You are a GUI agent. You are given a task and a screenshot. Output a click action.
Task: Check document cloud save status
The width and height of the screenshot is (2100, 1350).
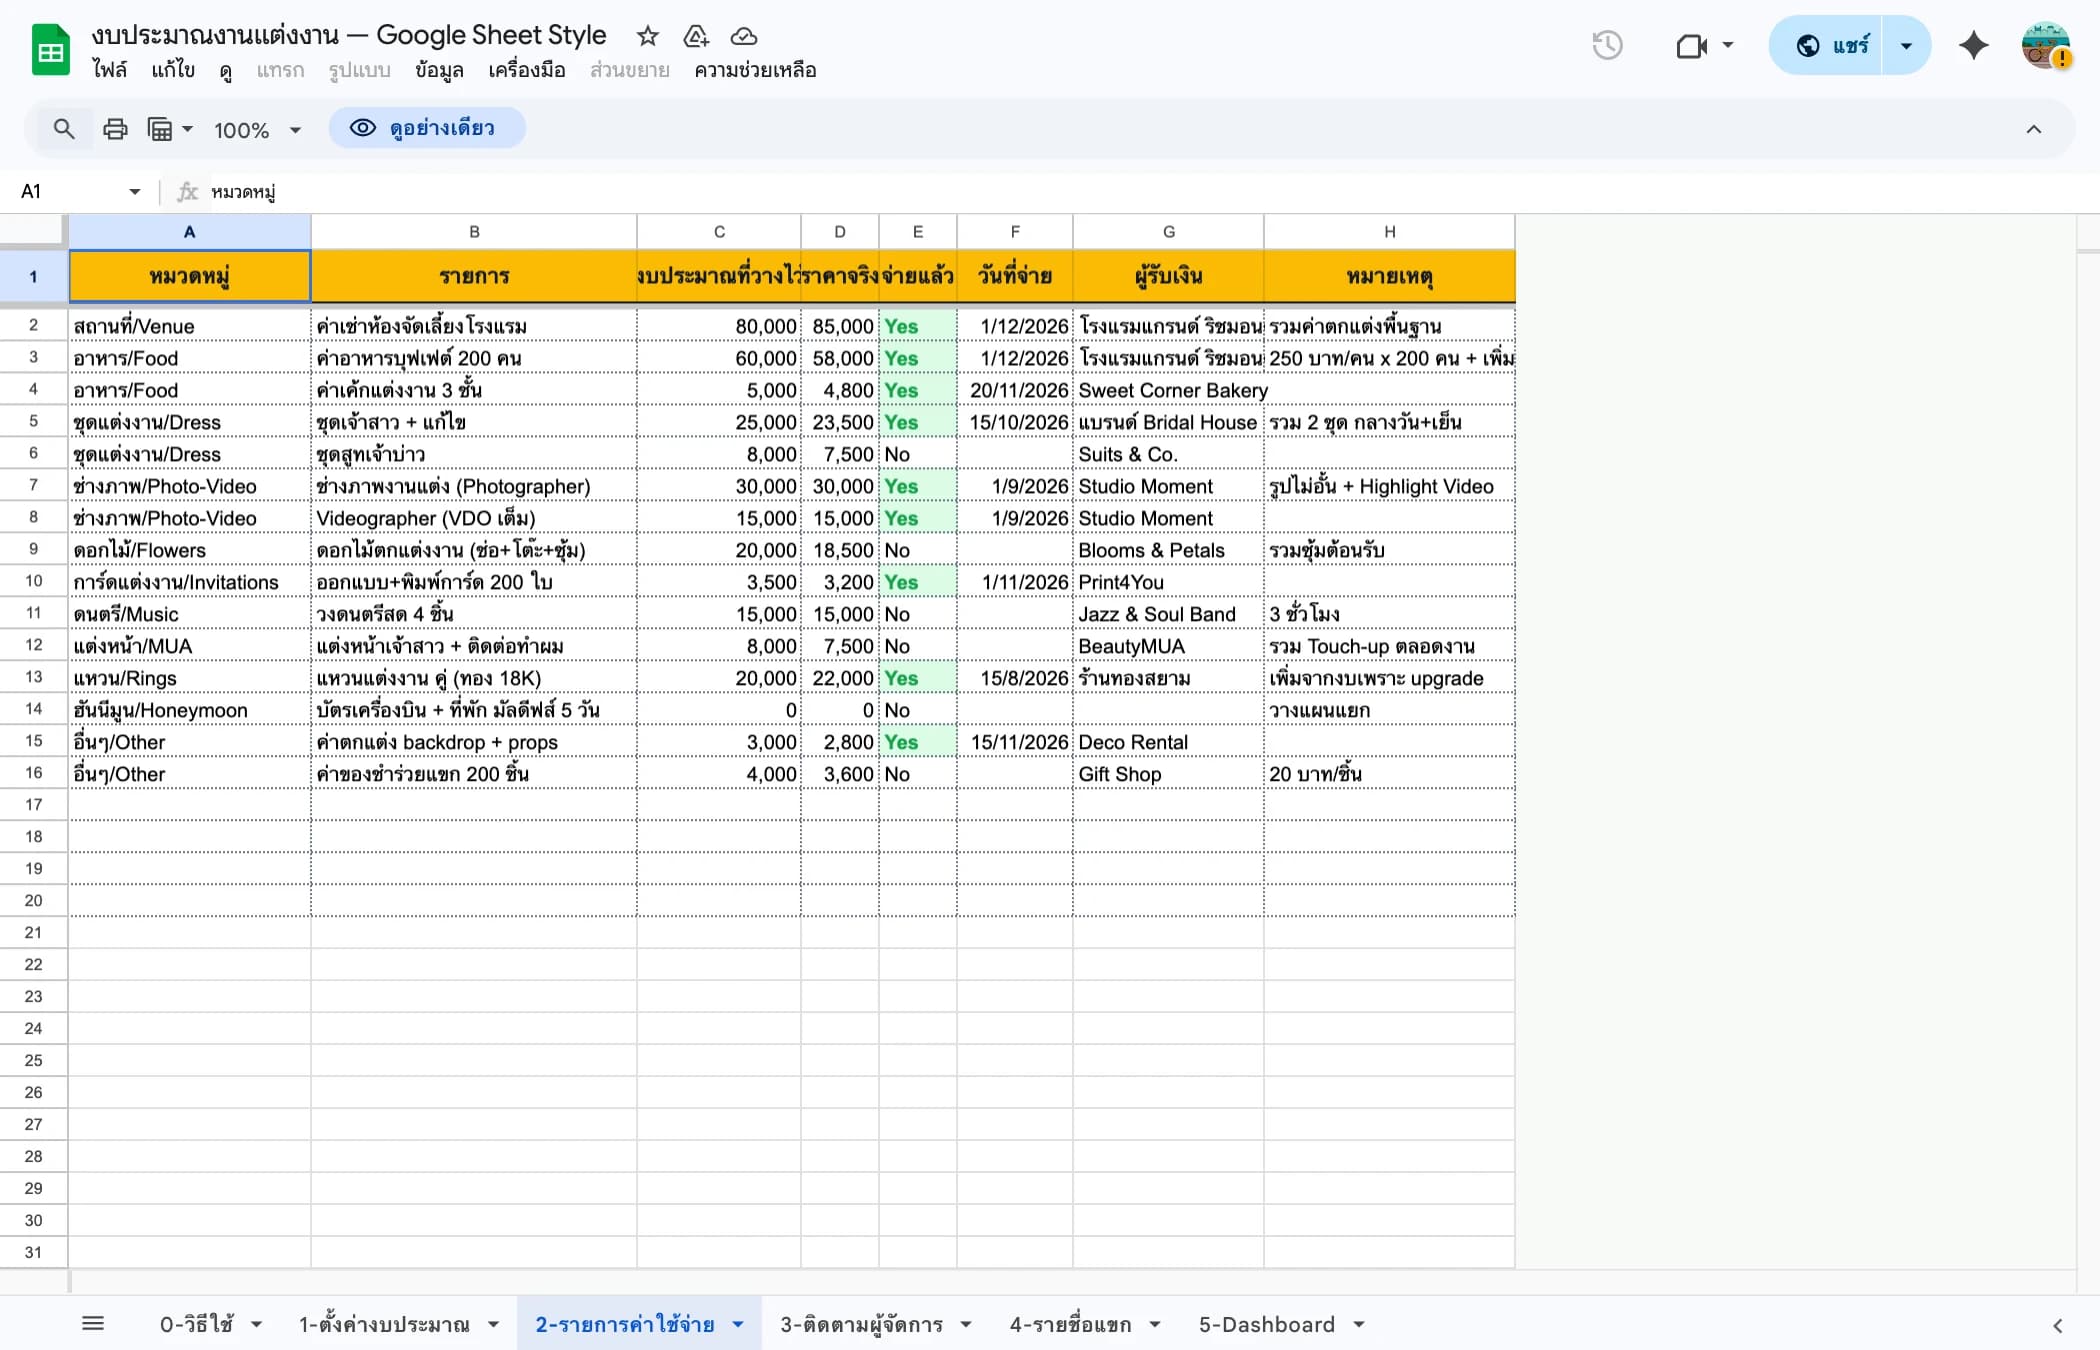pos(744,36)
